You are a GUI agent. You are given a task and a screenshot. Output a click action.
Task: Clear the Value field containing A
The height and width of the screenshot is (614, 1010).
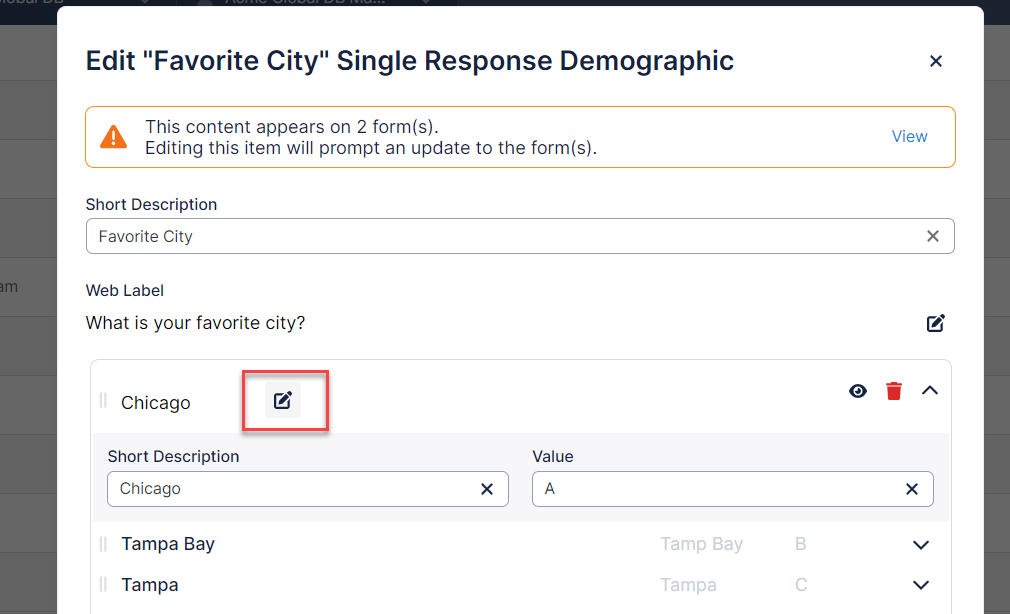[x=912, y=489]
